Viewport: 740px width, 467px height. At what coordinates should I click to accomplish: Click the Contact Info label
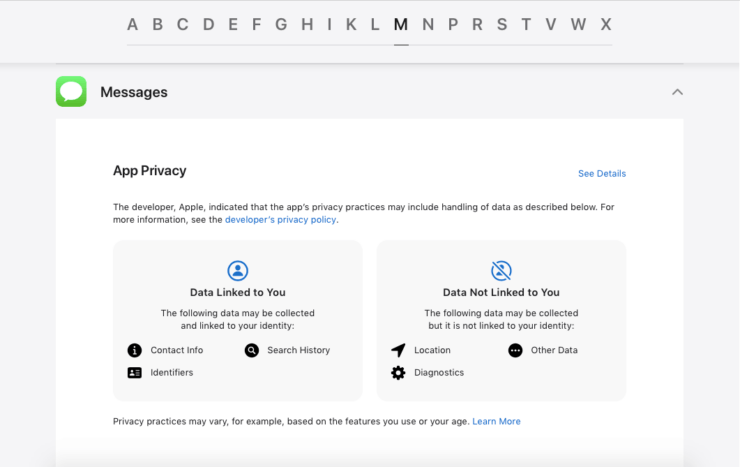click(x=177, y=350)
